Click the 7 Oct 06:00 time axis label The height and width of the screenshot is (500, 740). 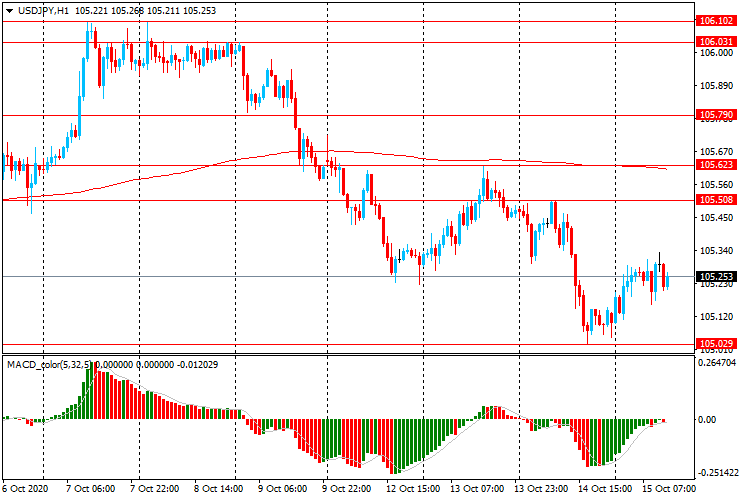coord(91,488)
